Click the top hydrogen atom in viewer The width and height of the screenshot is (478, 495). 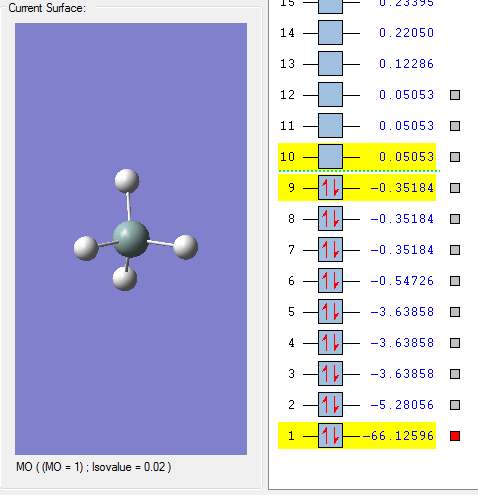(x=127, y=181)
